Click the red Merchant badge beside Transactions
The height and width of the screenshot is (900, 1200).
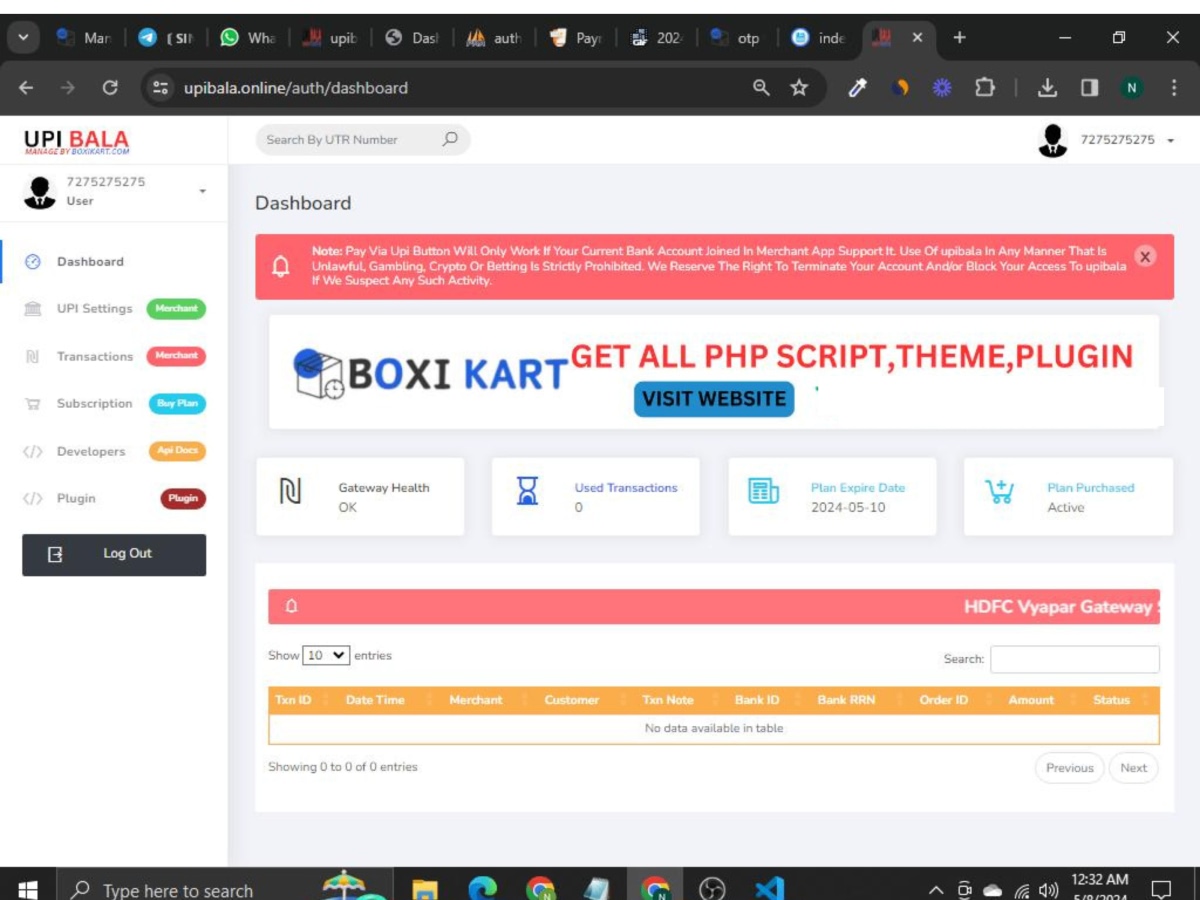pos(176,356)
